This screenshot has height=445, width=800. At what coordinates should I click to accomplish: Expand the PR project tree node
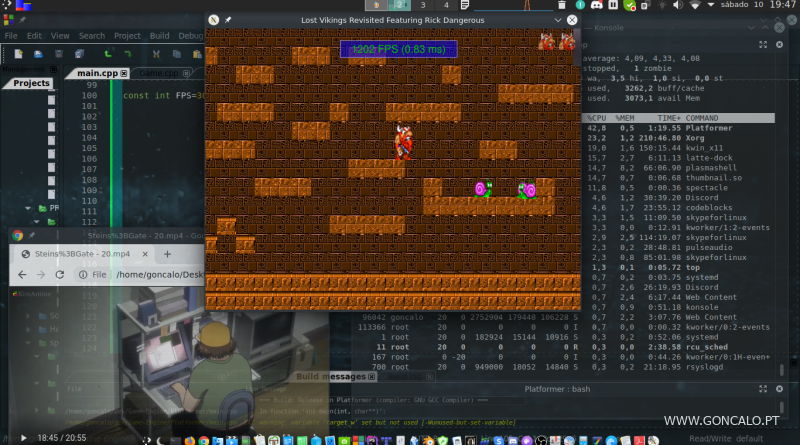28,208
